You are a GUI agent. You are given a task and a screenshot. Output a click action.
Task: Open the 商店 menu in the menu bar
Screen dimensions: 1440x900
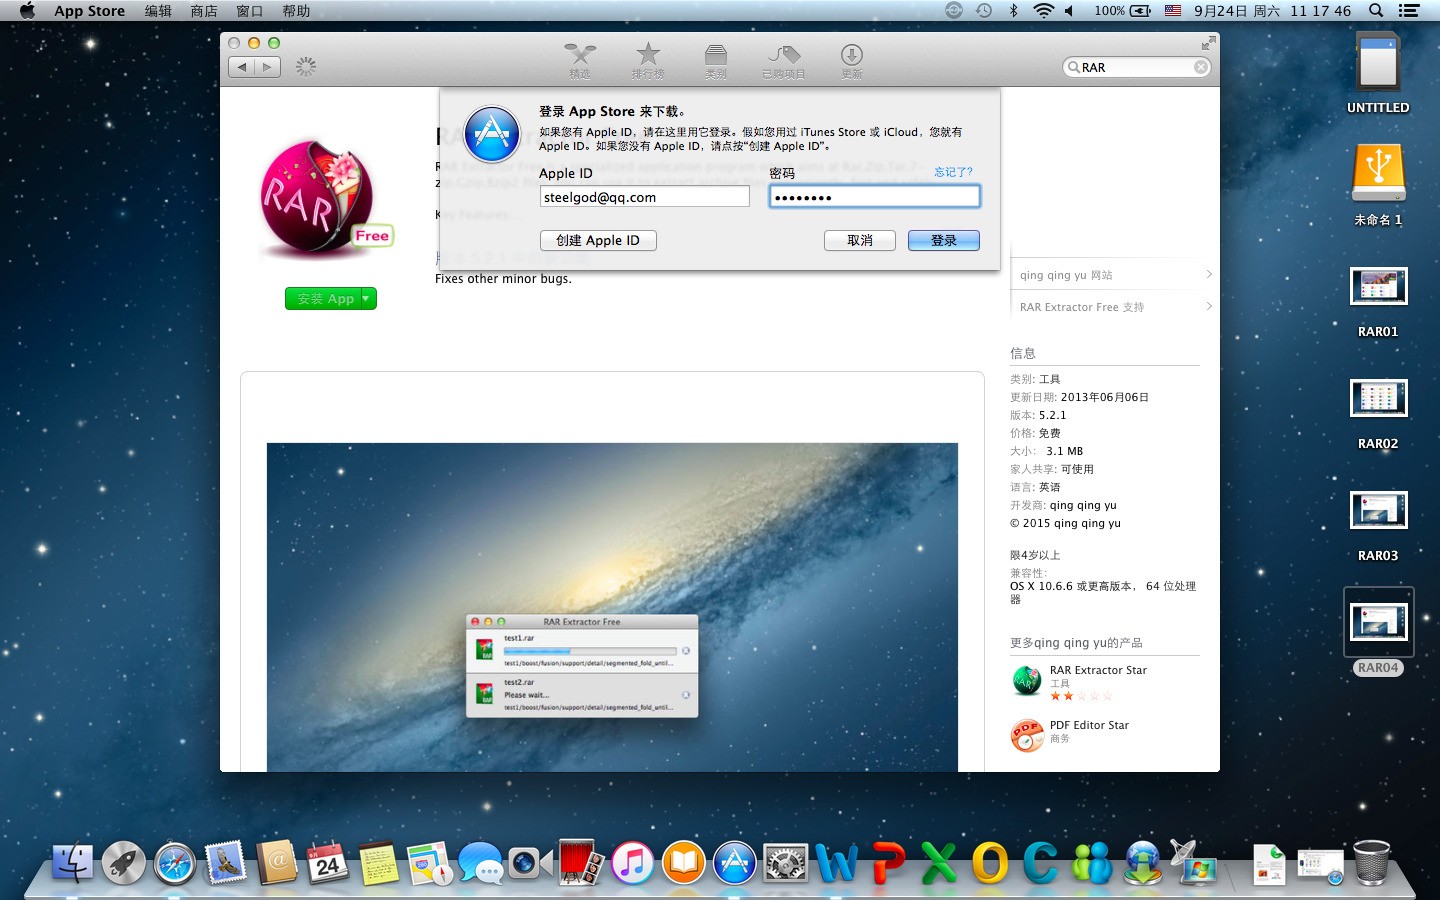coord(204,11)
